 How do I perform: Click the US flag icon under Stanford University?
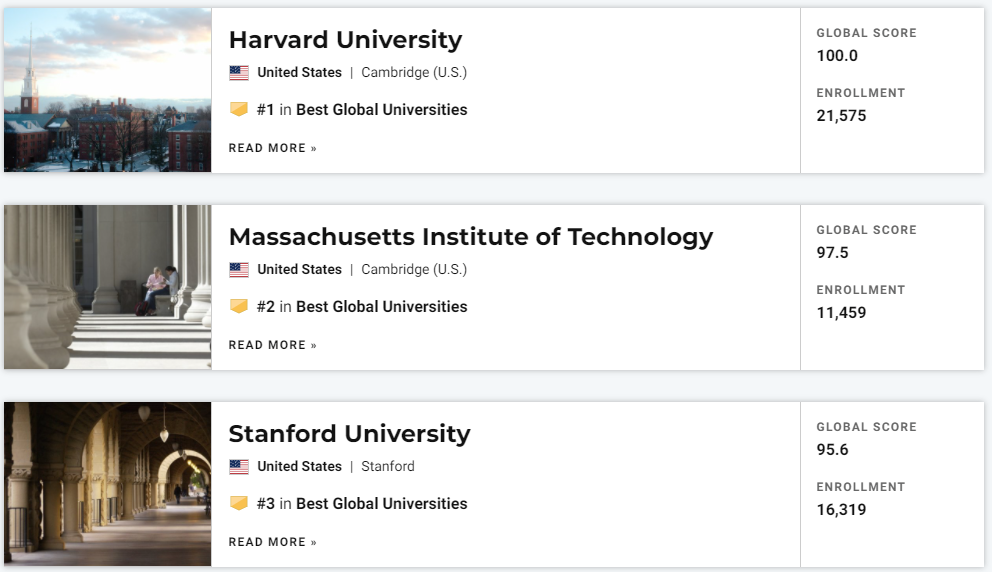tap(238, 467)
